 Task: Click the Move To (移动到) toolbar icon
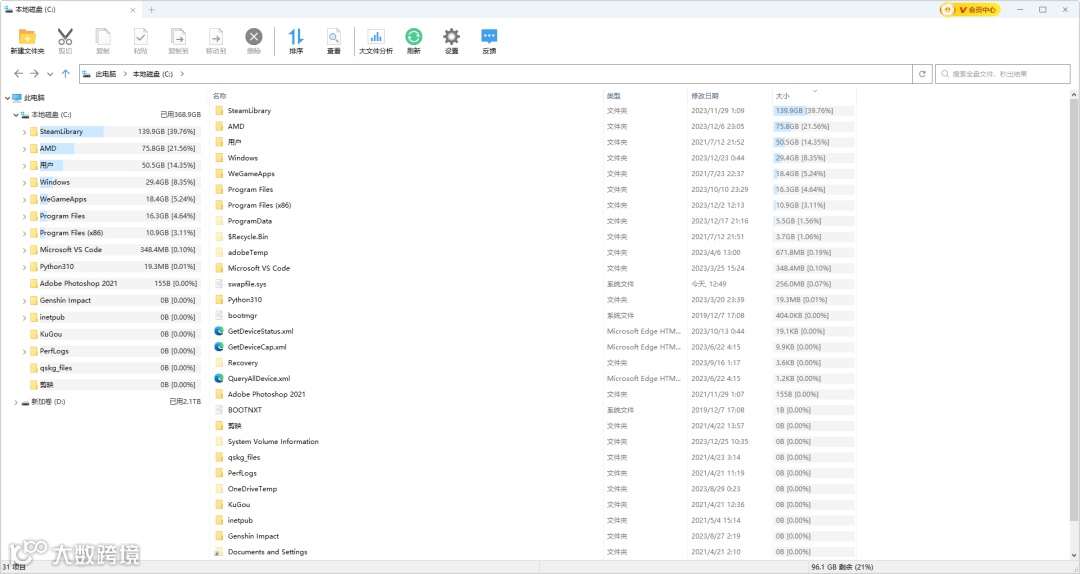(x=216, y=37)
